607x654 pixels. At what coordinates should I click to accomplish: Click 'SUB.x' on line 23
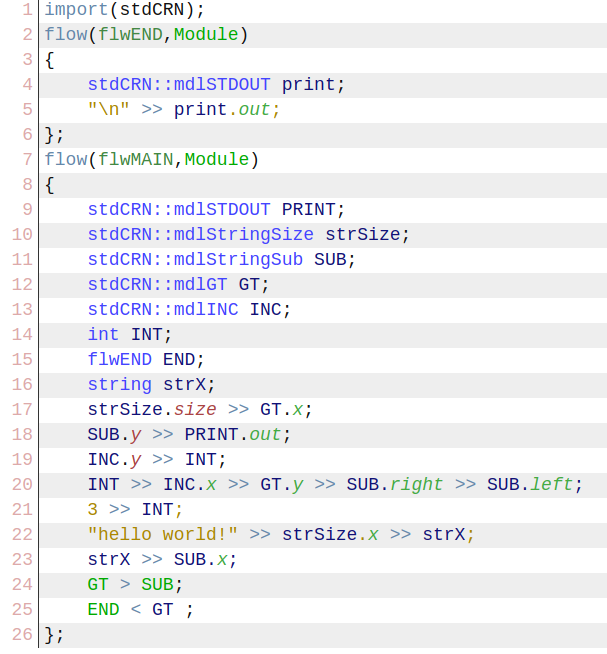tap(201, 560)
